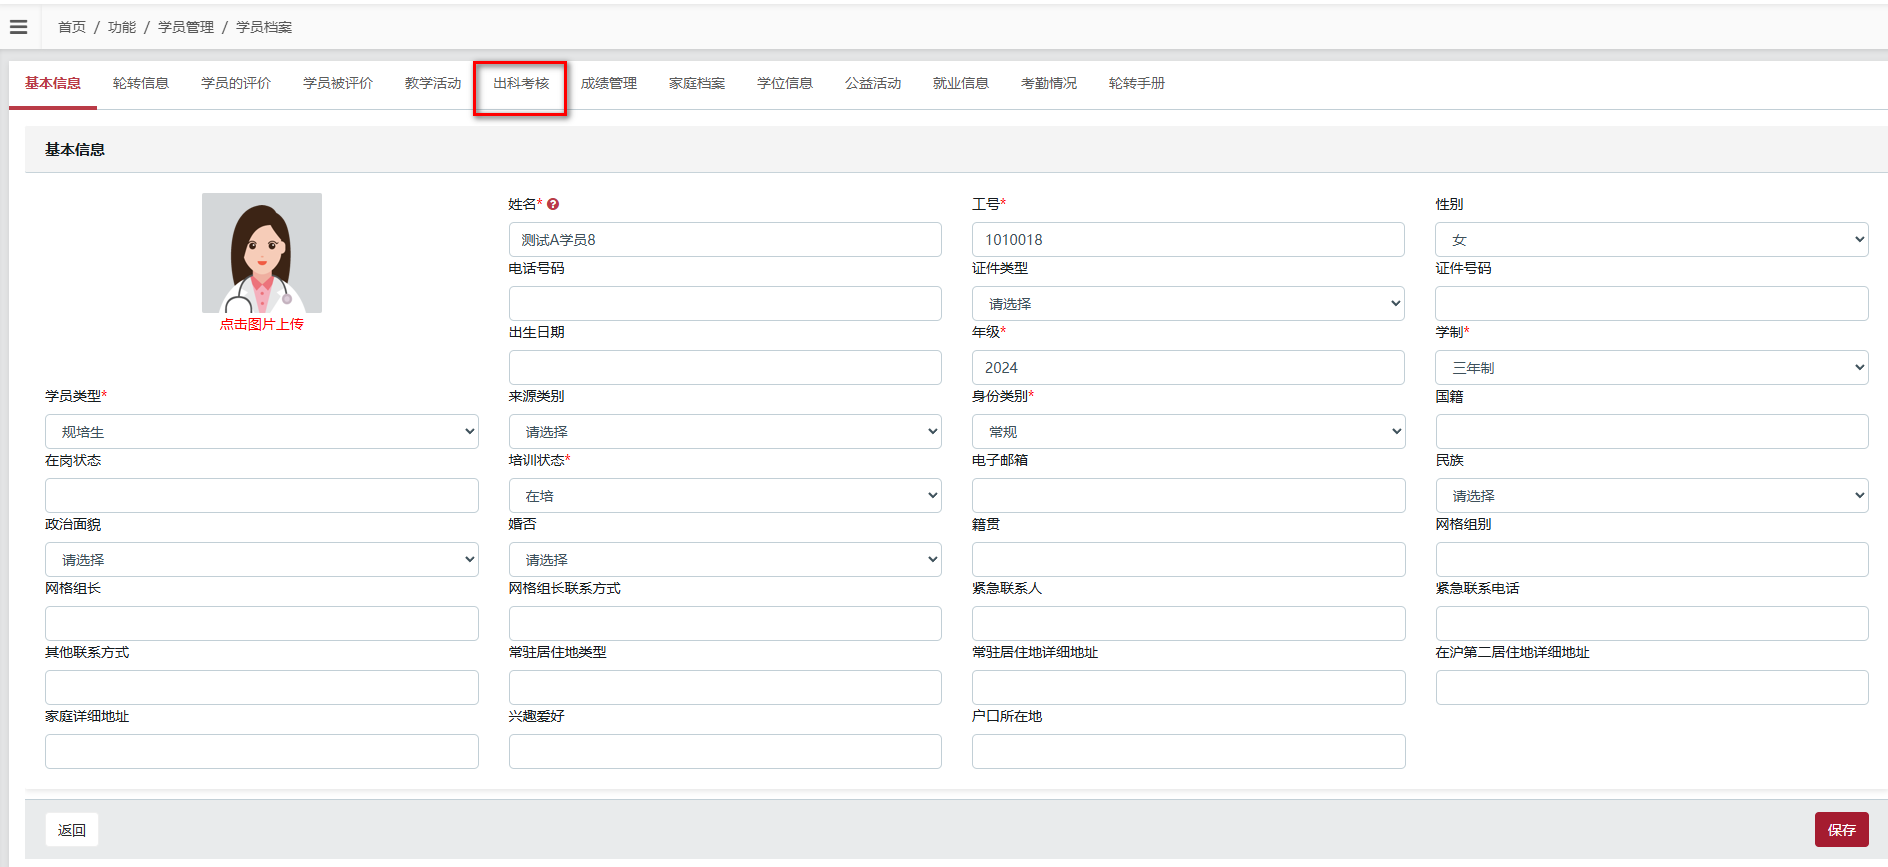Open the 学员类型 dropdown
Viewport: 1888px width, 867px height.
[262, 432]
